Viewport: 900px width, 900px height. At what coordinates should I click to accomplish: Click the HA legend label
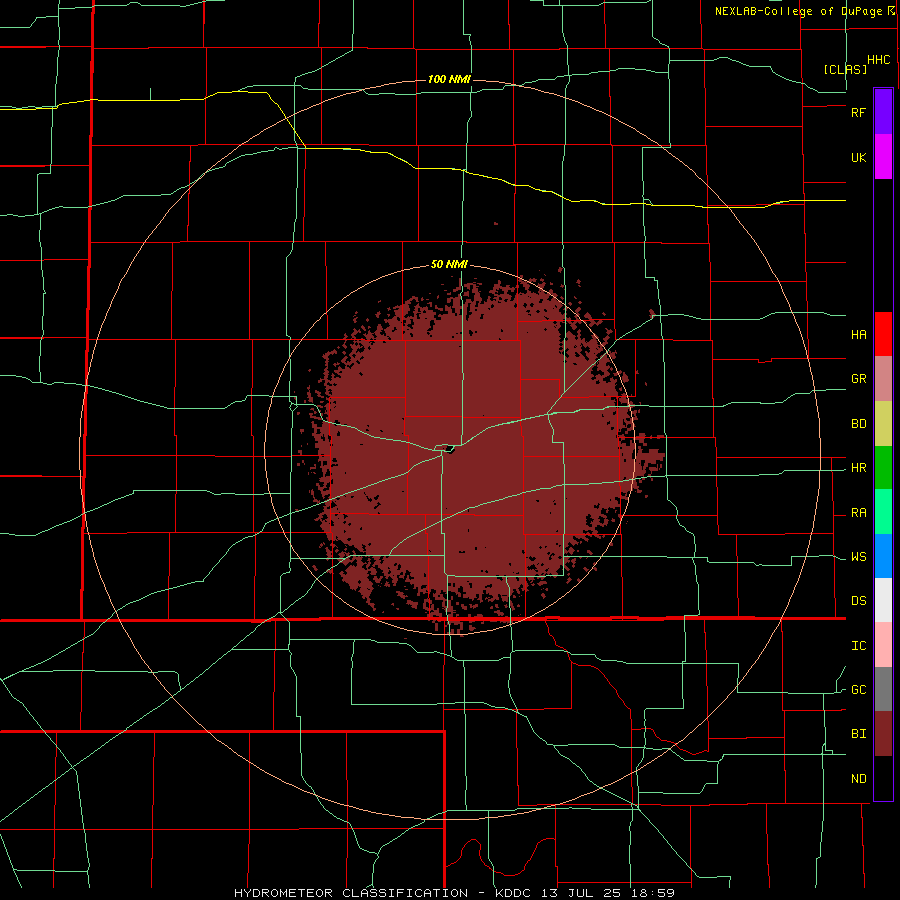click(858, 334)
